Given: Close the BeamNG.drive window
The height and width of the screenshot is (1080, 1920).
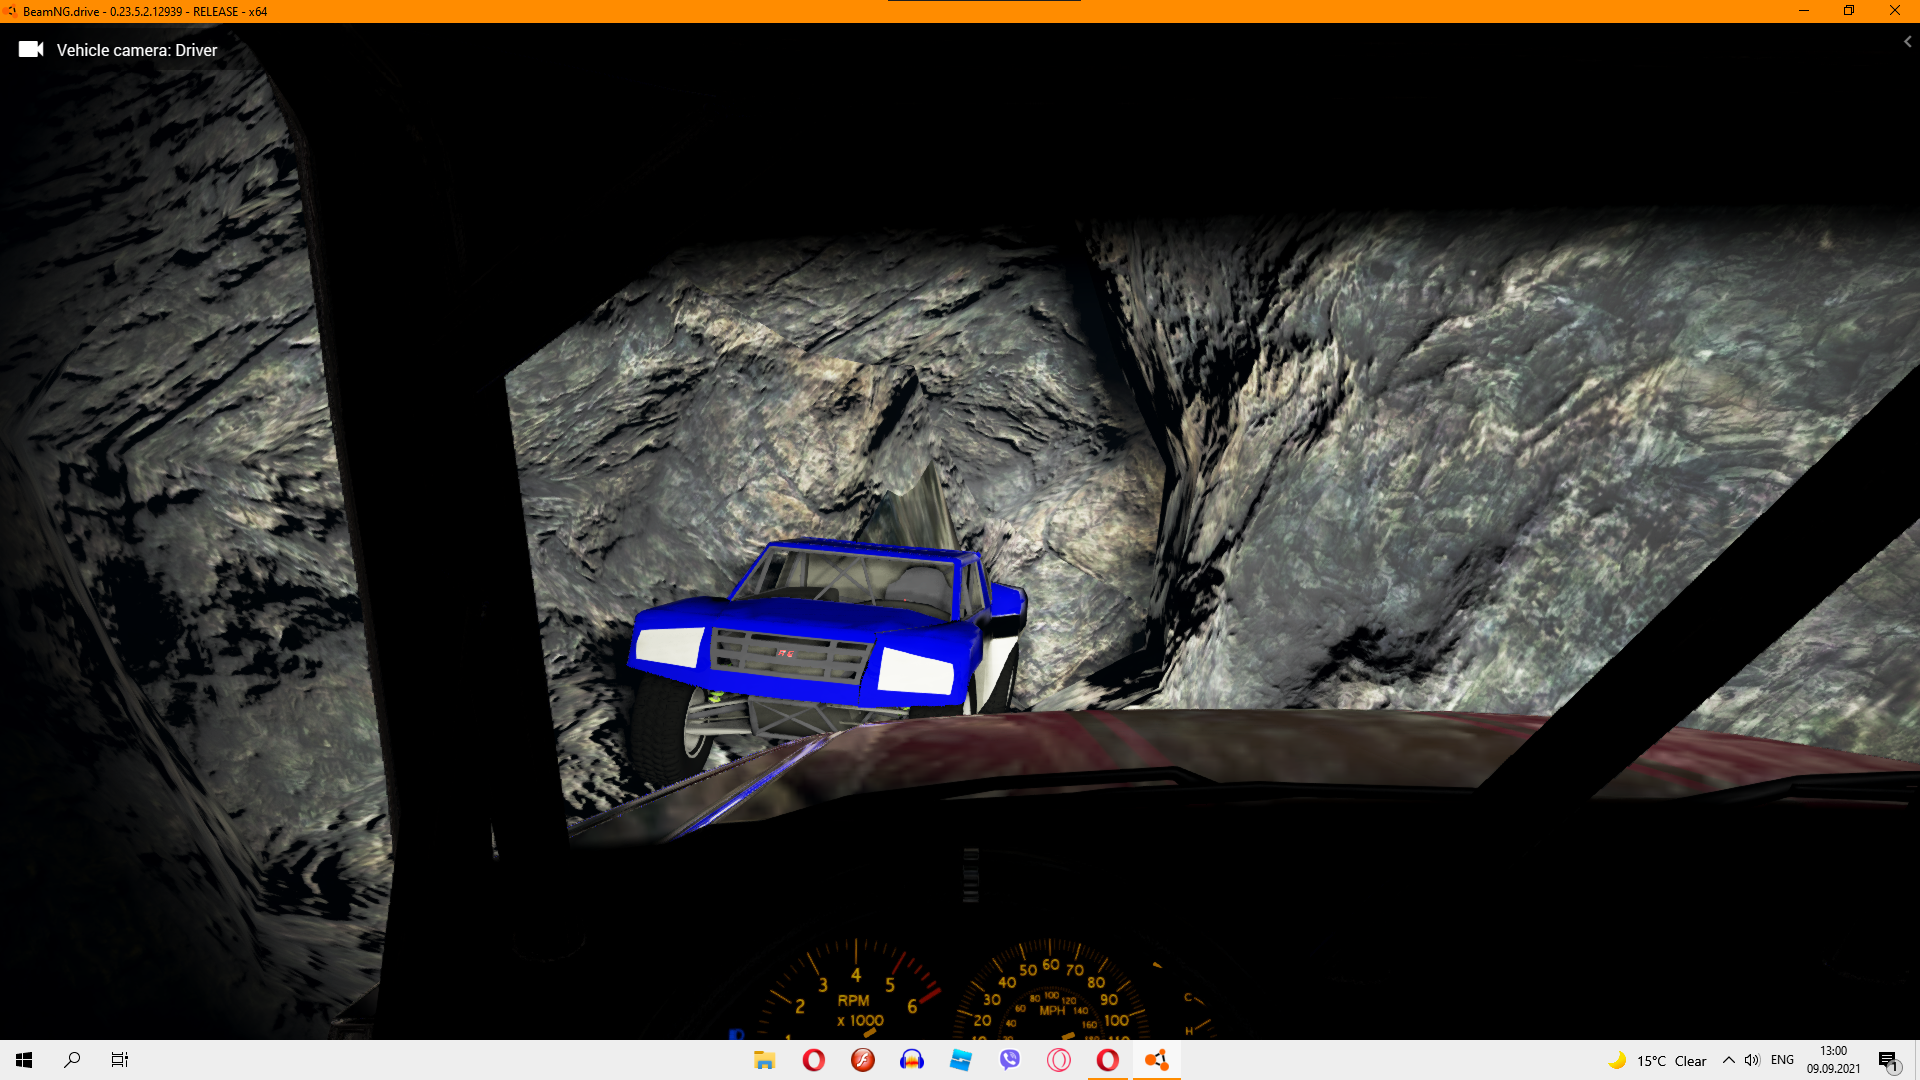Looking at the screenshot, I should point(1895,11).
